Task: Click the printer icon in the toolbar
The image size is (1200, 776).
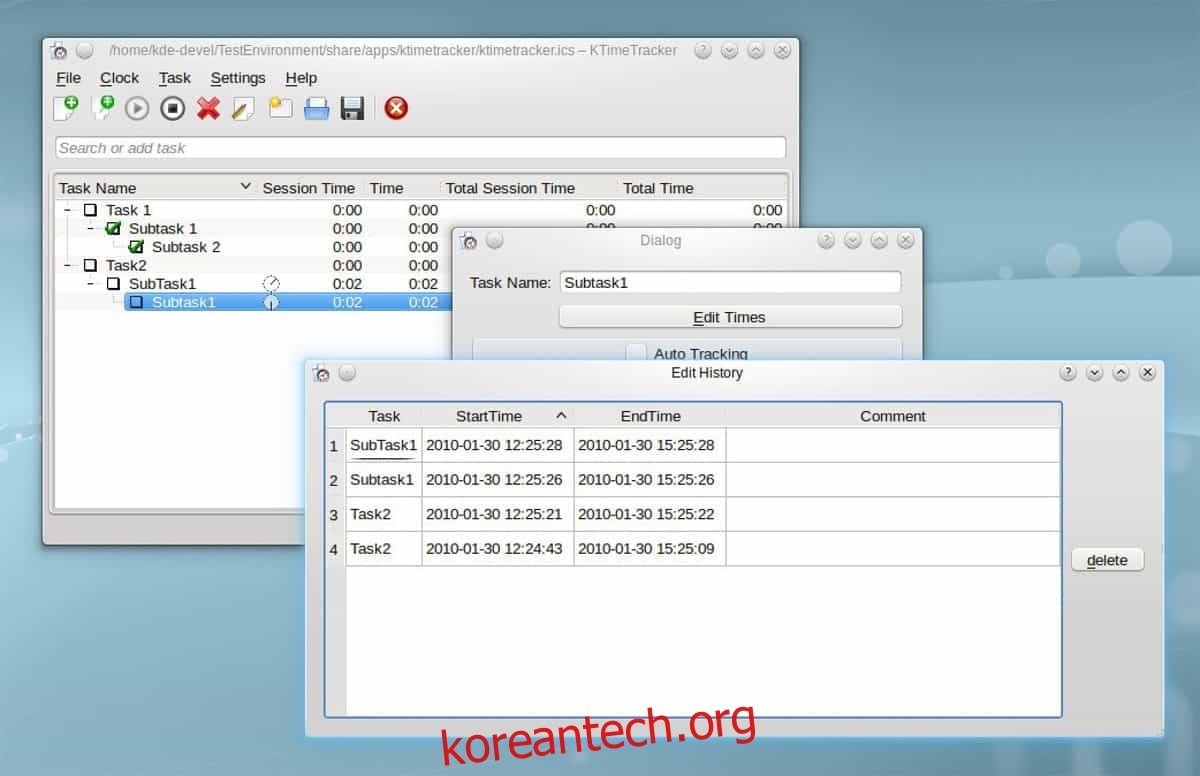Action: [x=316, y=109]
